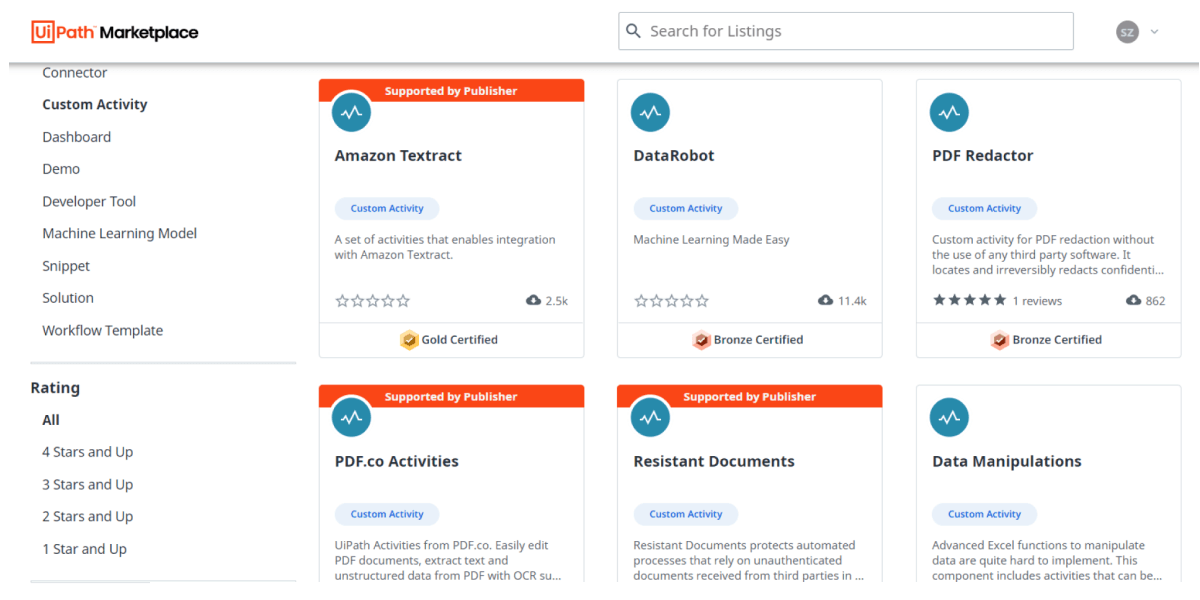This screenshot has height=600, width=1200.
Task: Click the search magnifier icon
Action: (633, 31)
